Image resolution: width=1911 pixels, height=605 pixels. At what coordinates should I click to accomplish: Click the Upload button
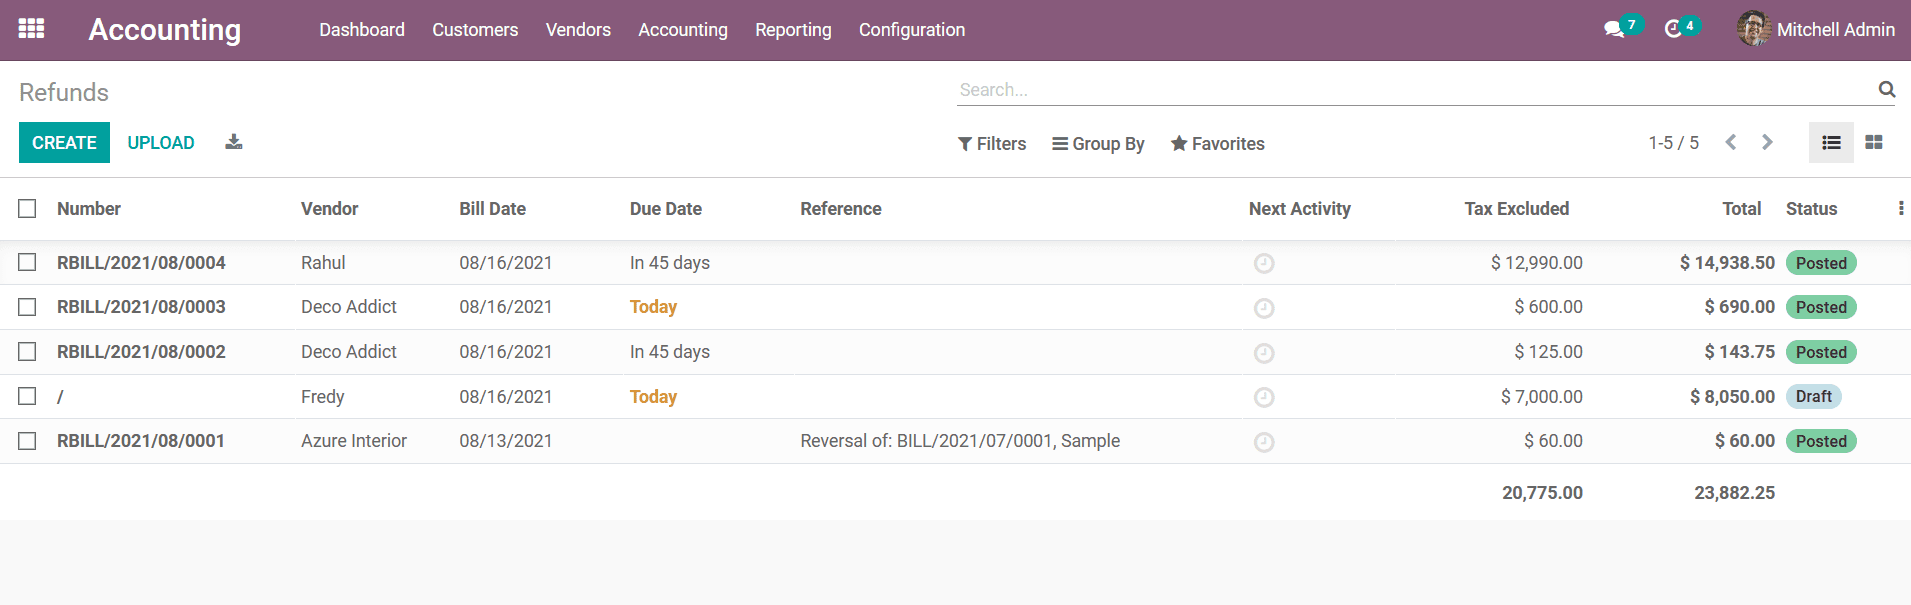point(161,143)
